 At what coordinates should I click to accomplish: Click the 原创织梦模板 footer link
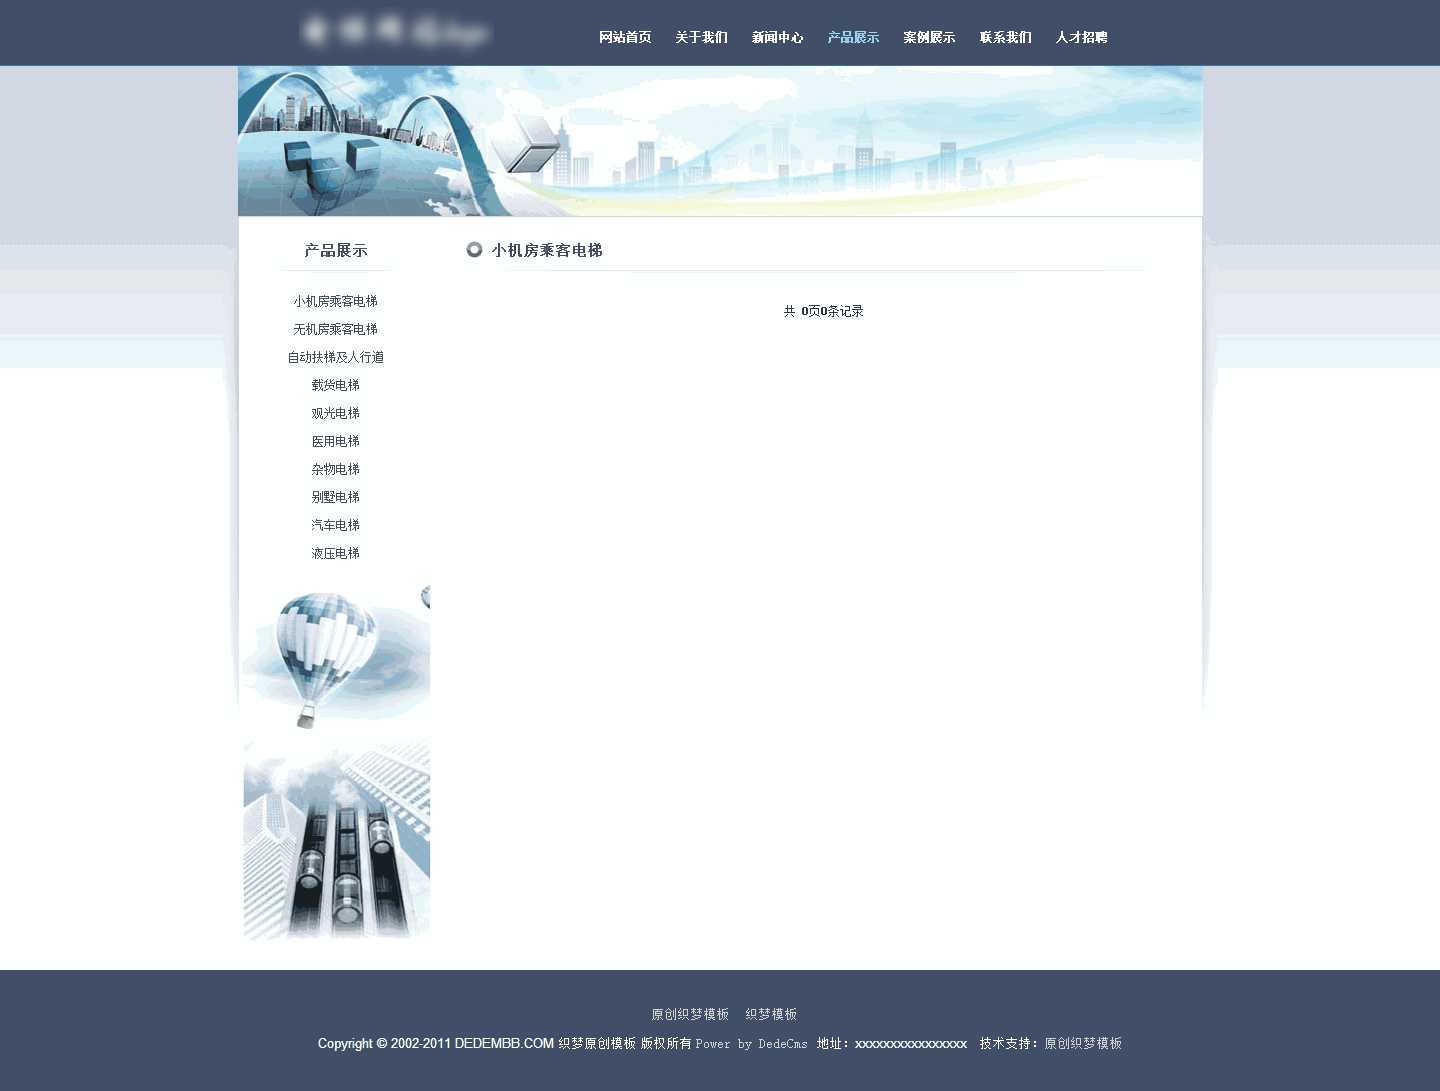(690, 1013)
